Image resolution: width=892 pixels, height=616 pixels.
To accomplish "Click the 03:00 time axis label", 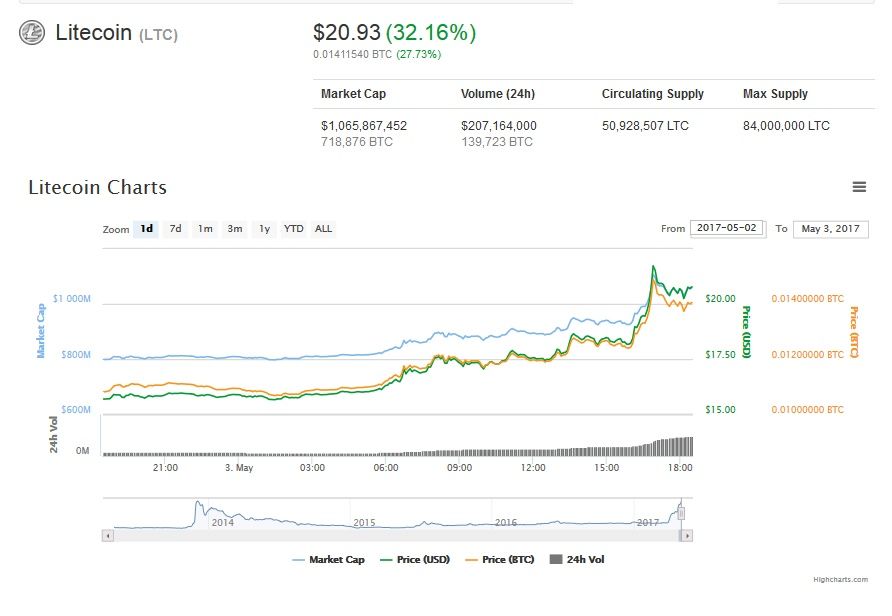I will click(312, 468).
